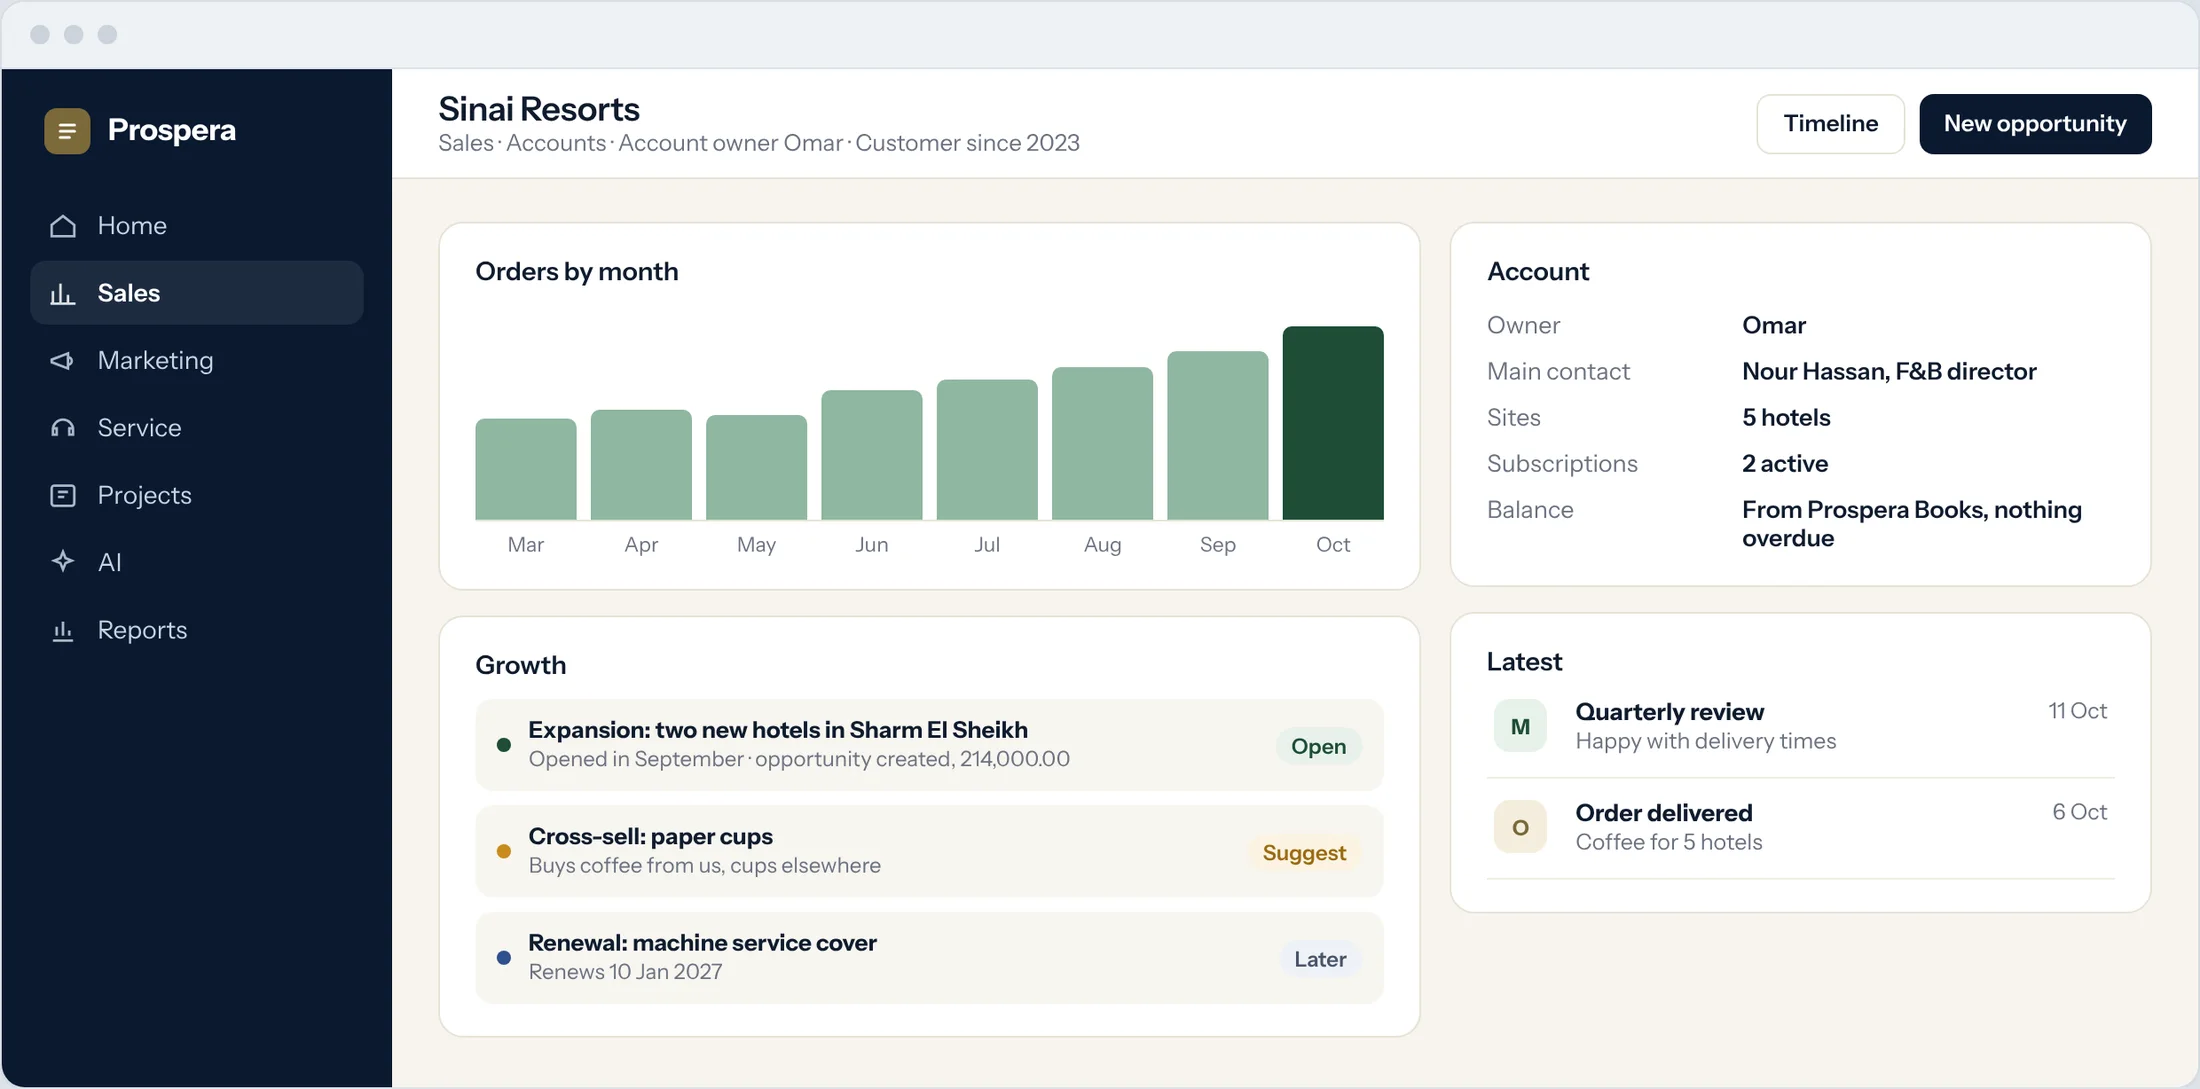Click the Orders by month heading
The width and height of the screenshot is (2200, 1089).
[577, 272]
